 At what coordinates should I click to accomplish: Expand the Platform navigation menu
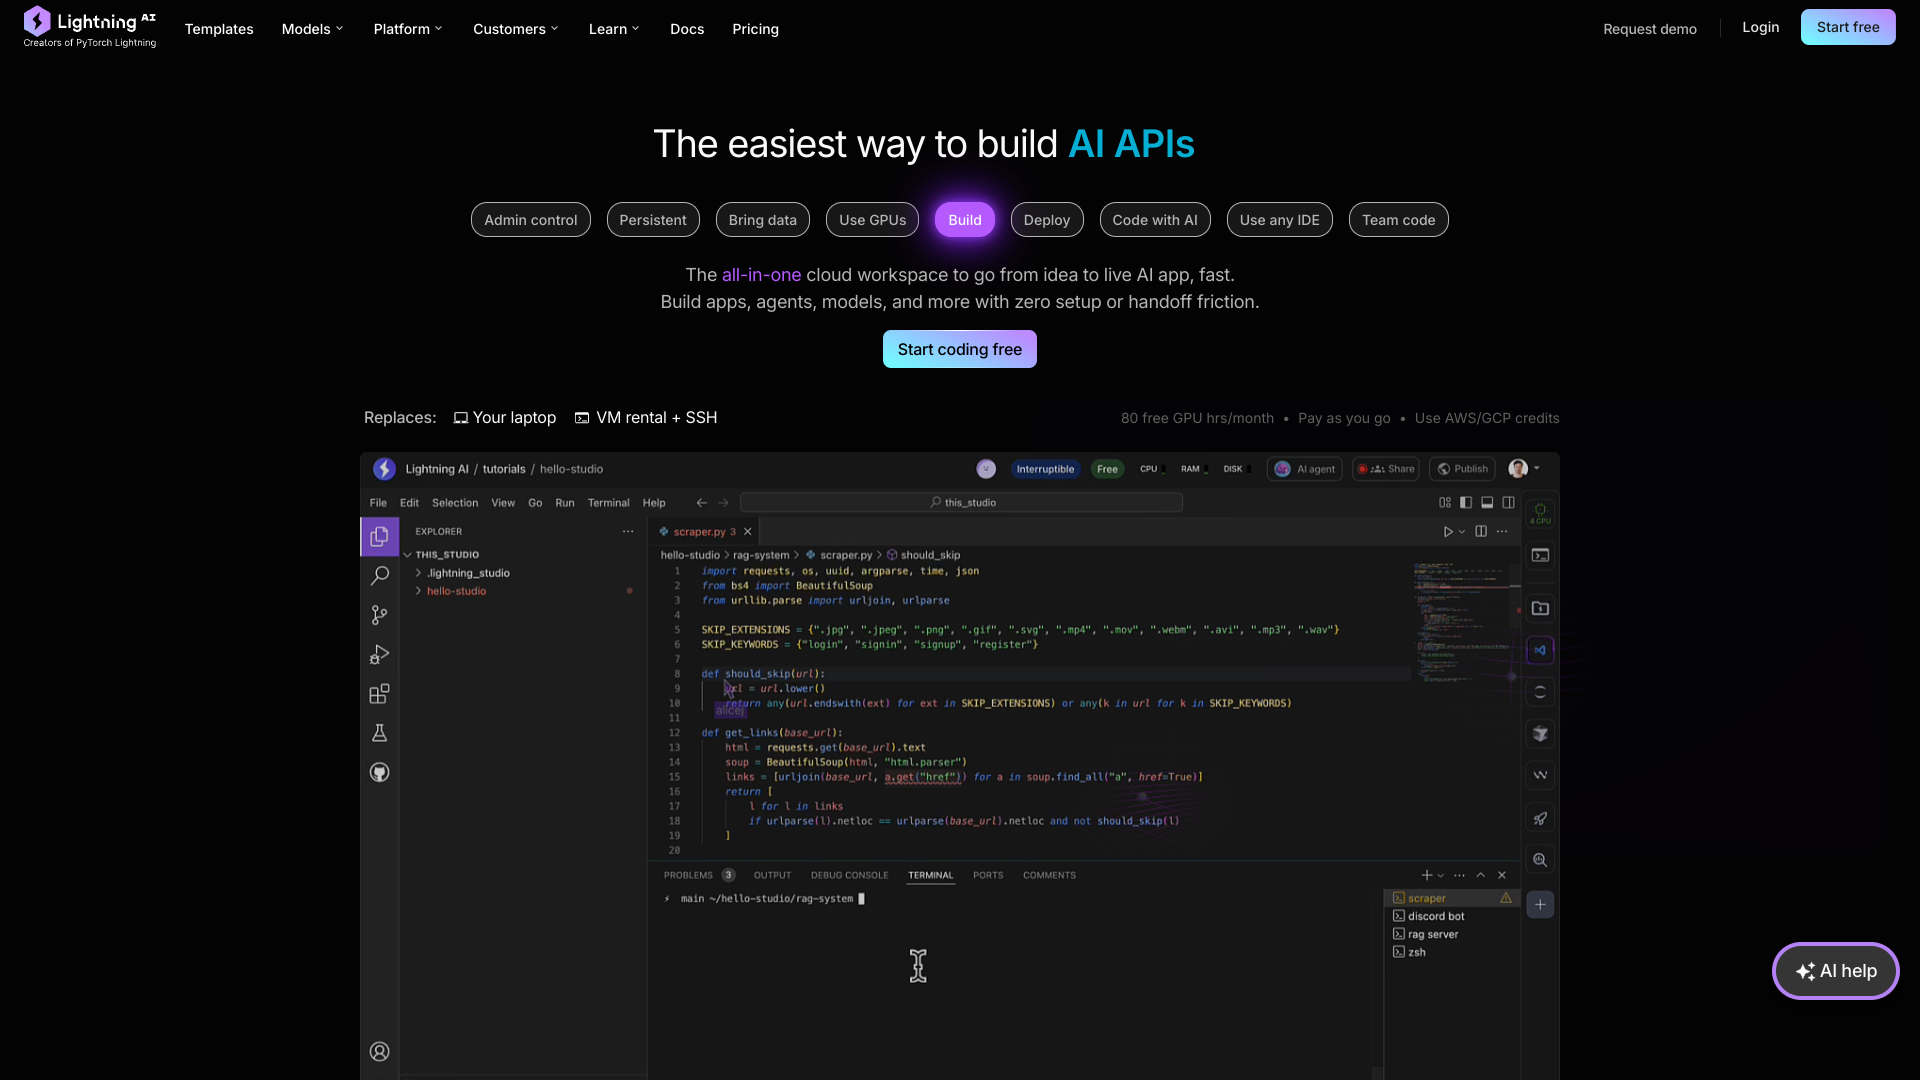[x=407, y=29]
